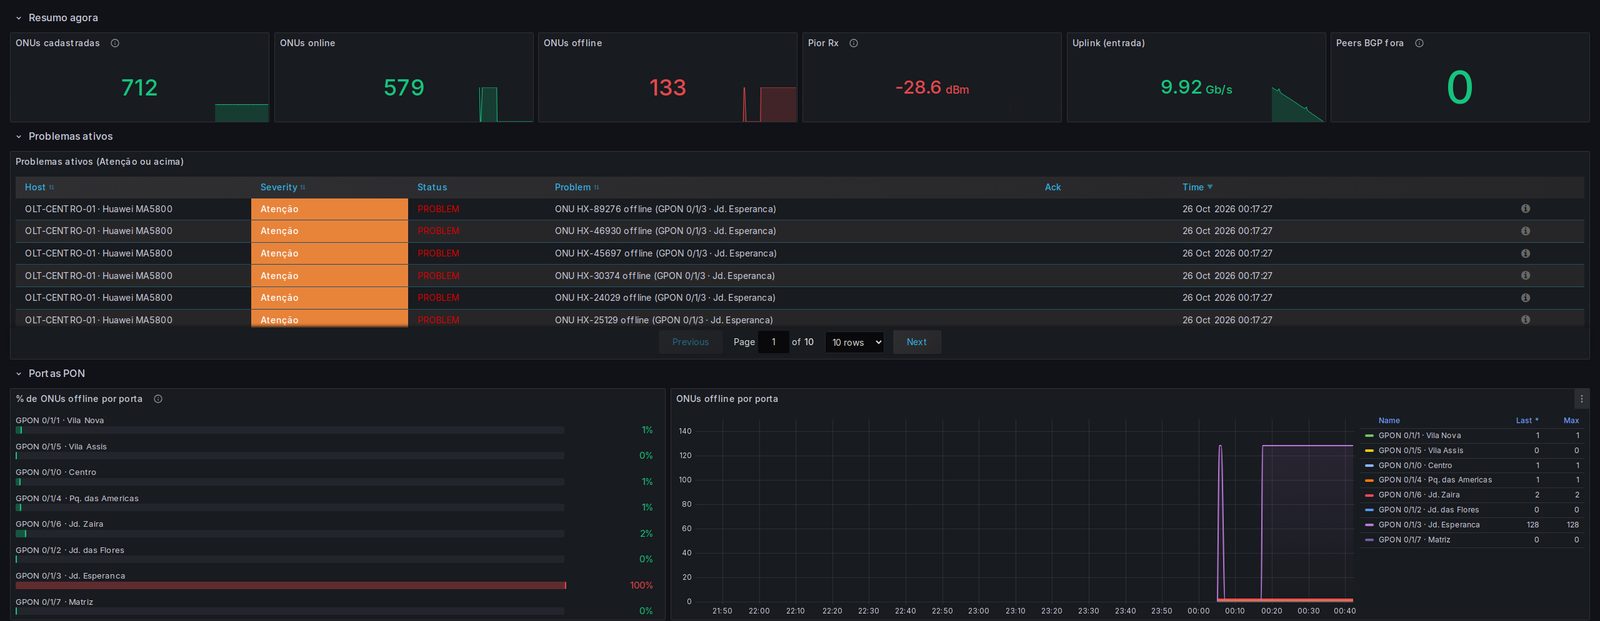1600x621 pixels.
Task: Sort legend by Max column
Action: click(1571, 421)
